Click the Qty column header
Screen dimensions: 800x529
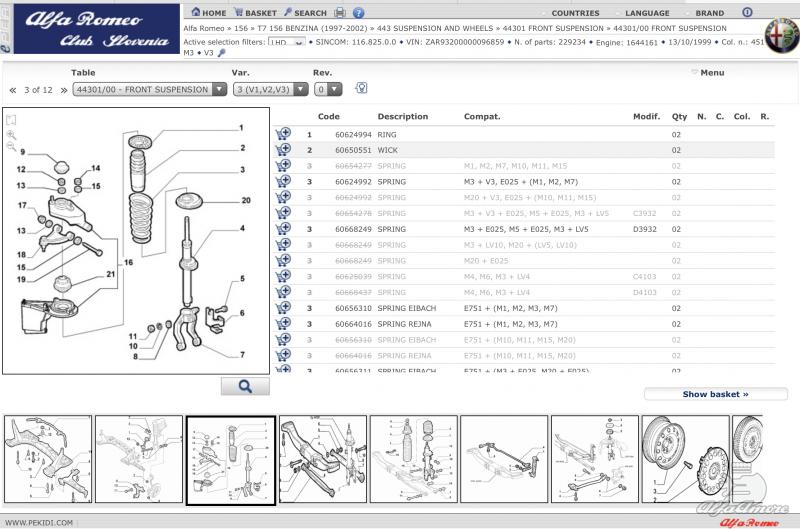tap(679, 116)
